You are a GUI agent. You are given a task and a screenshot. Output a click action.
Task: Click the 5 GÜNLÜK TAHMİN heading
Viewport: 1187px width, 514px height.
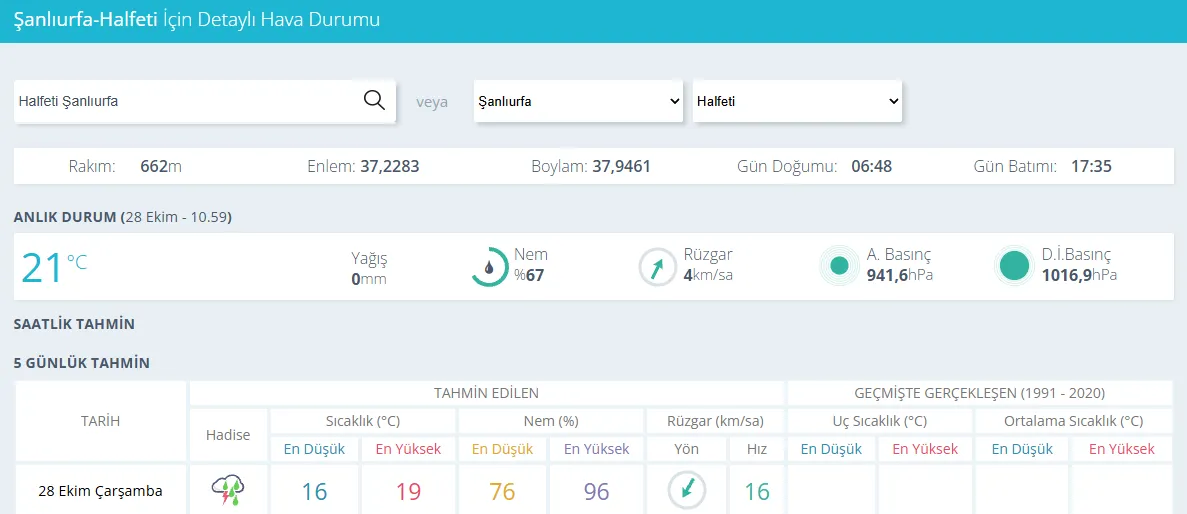82,363
